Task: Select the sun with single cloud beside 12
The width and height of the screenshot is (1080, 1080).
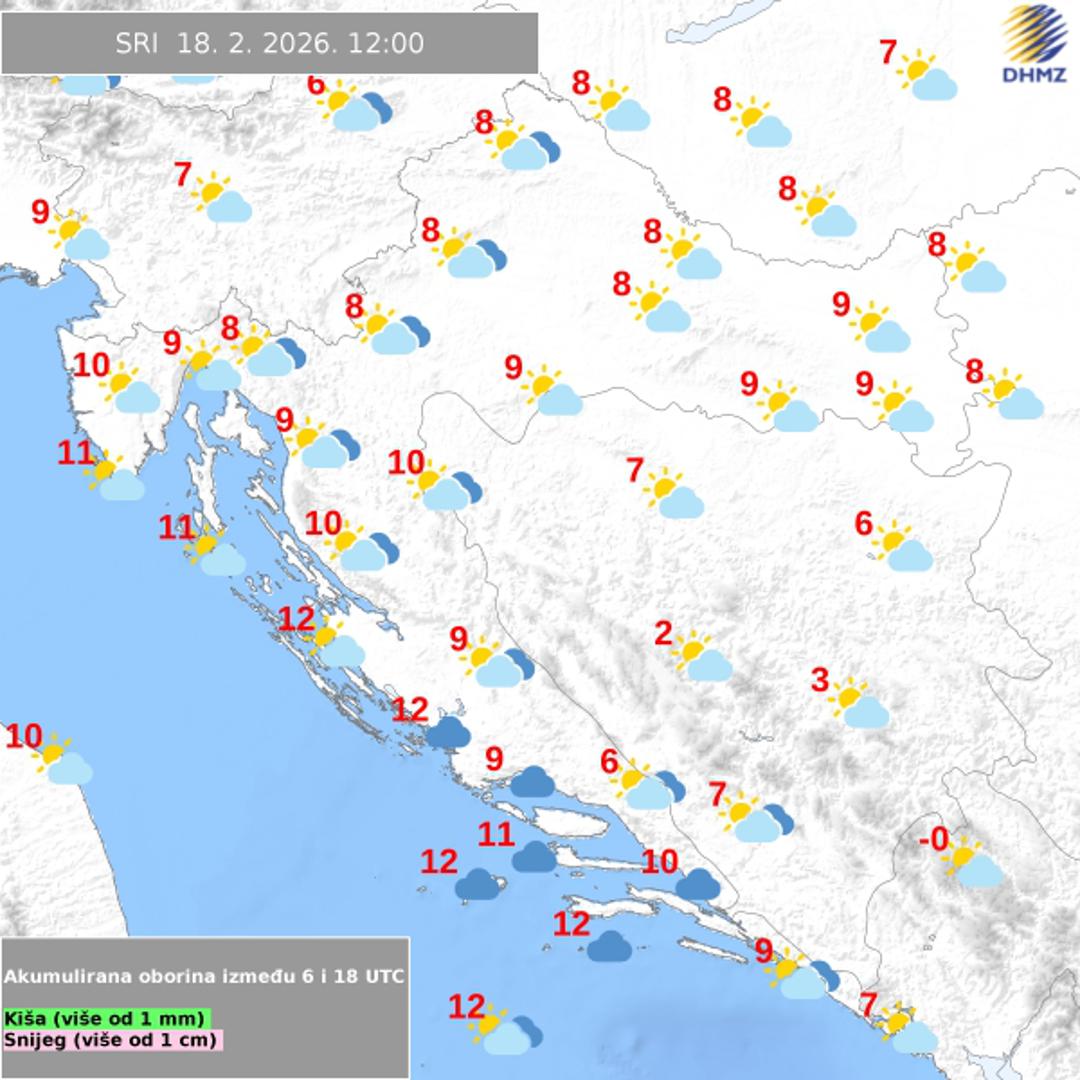Action: coord(335,643)
